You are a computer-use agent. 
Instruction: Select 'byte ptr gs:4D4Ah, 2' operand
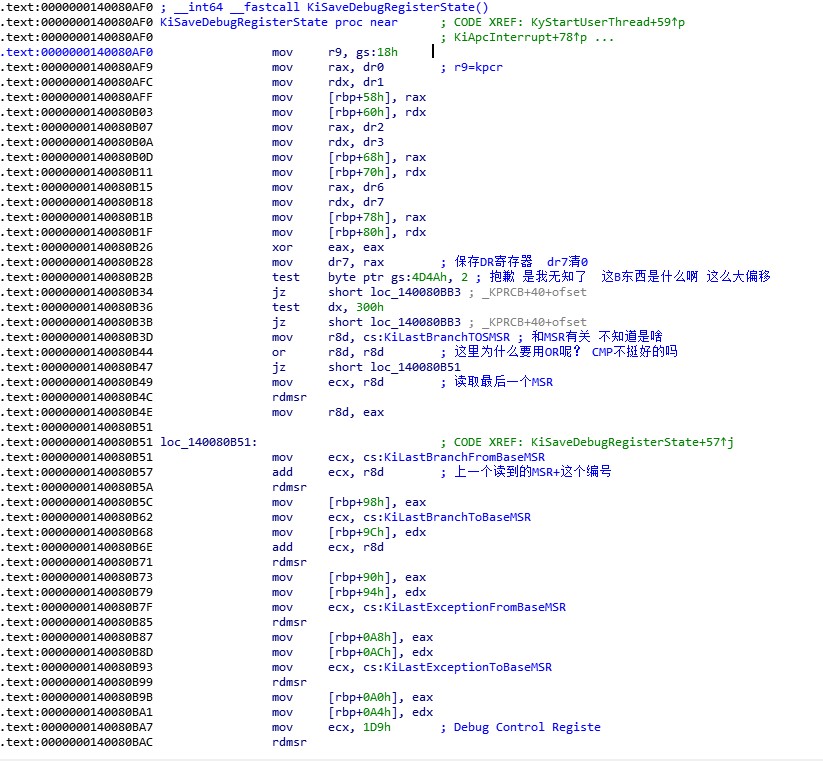(x=398, y=277)
